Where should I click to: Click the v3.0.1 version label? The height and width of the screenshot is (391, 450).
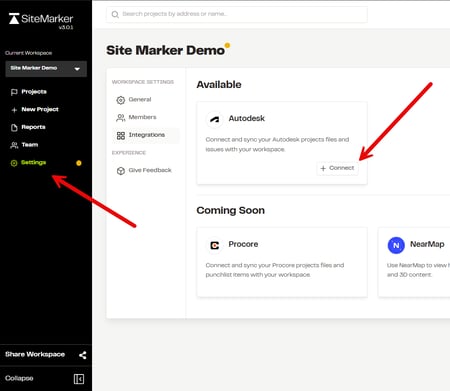[x=66, y=27]
